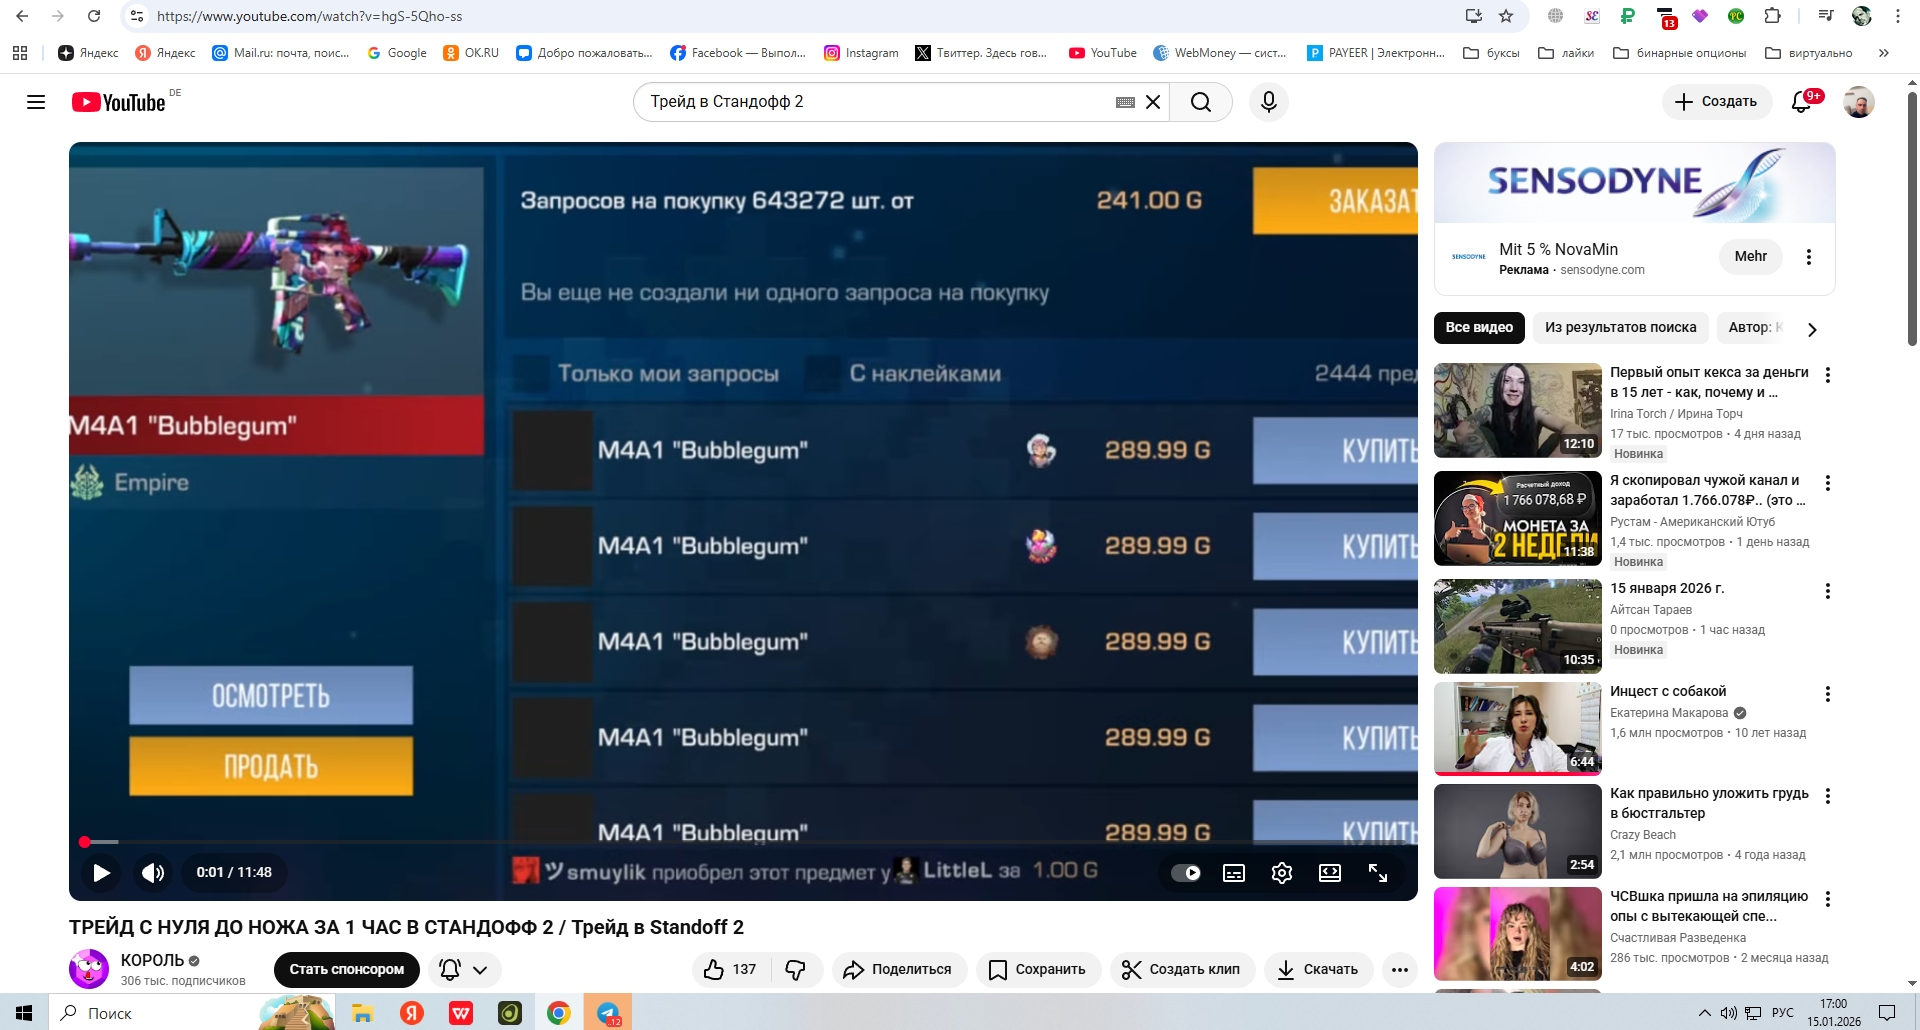Open the Chrome three-dot menu
Viewport: 1920px width, 1030px height.
(x=1898, y=16)
